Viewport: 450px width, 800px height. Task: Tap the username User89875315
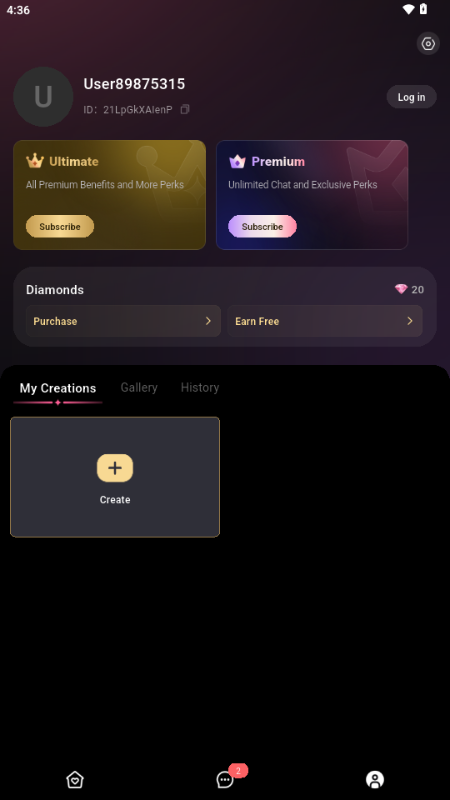[134, 84]
